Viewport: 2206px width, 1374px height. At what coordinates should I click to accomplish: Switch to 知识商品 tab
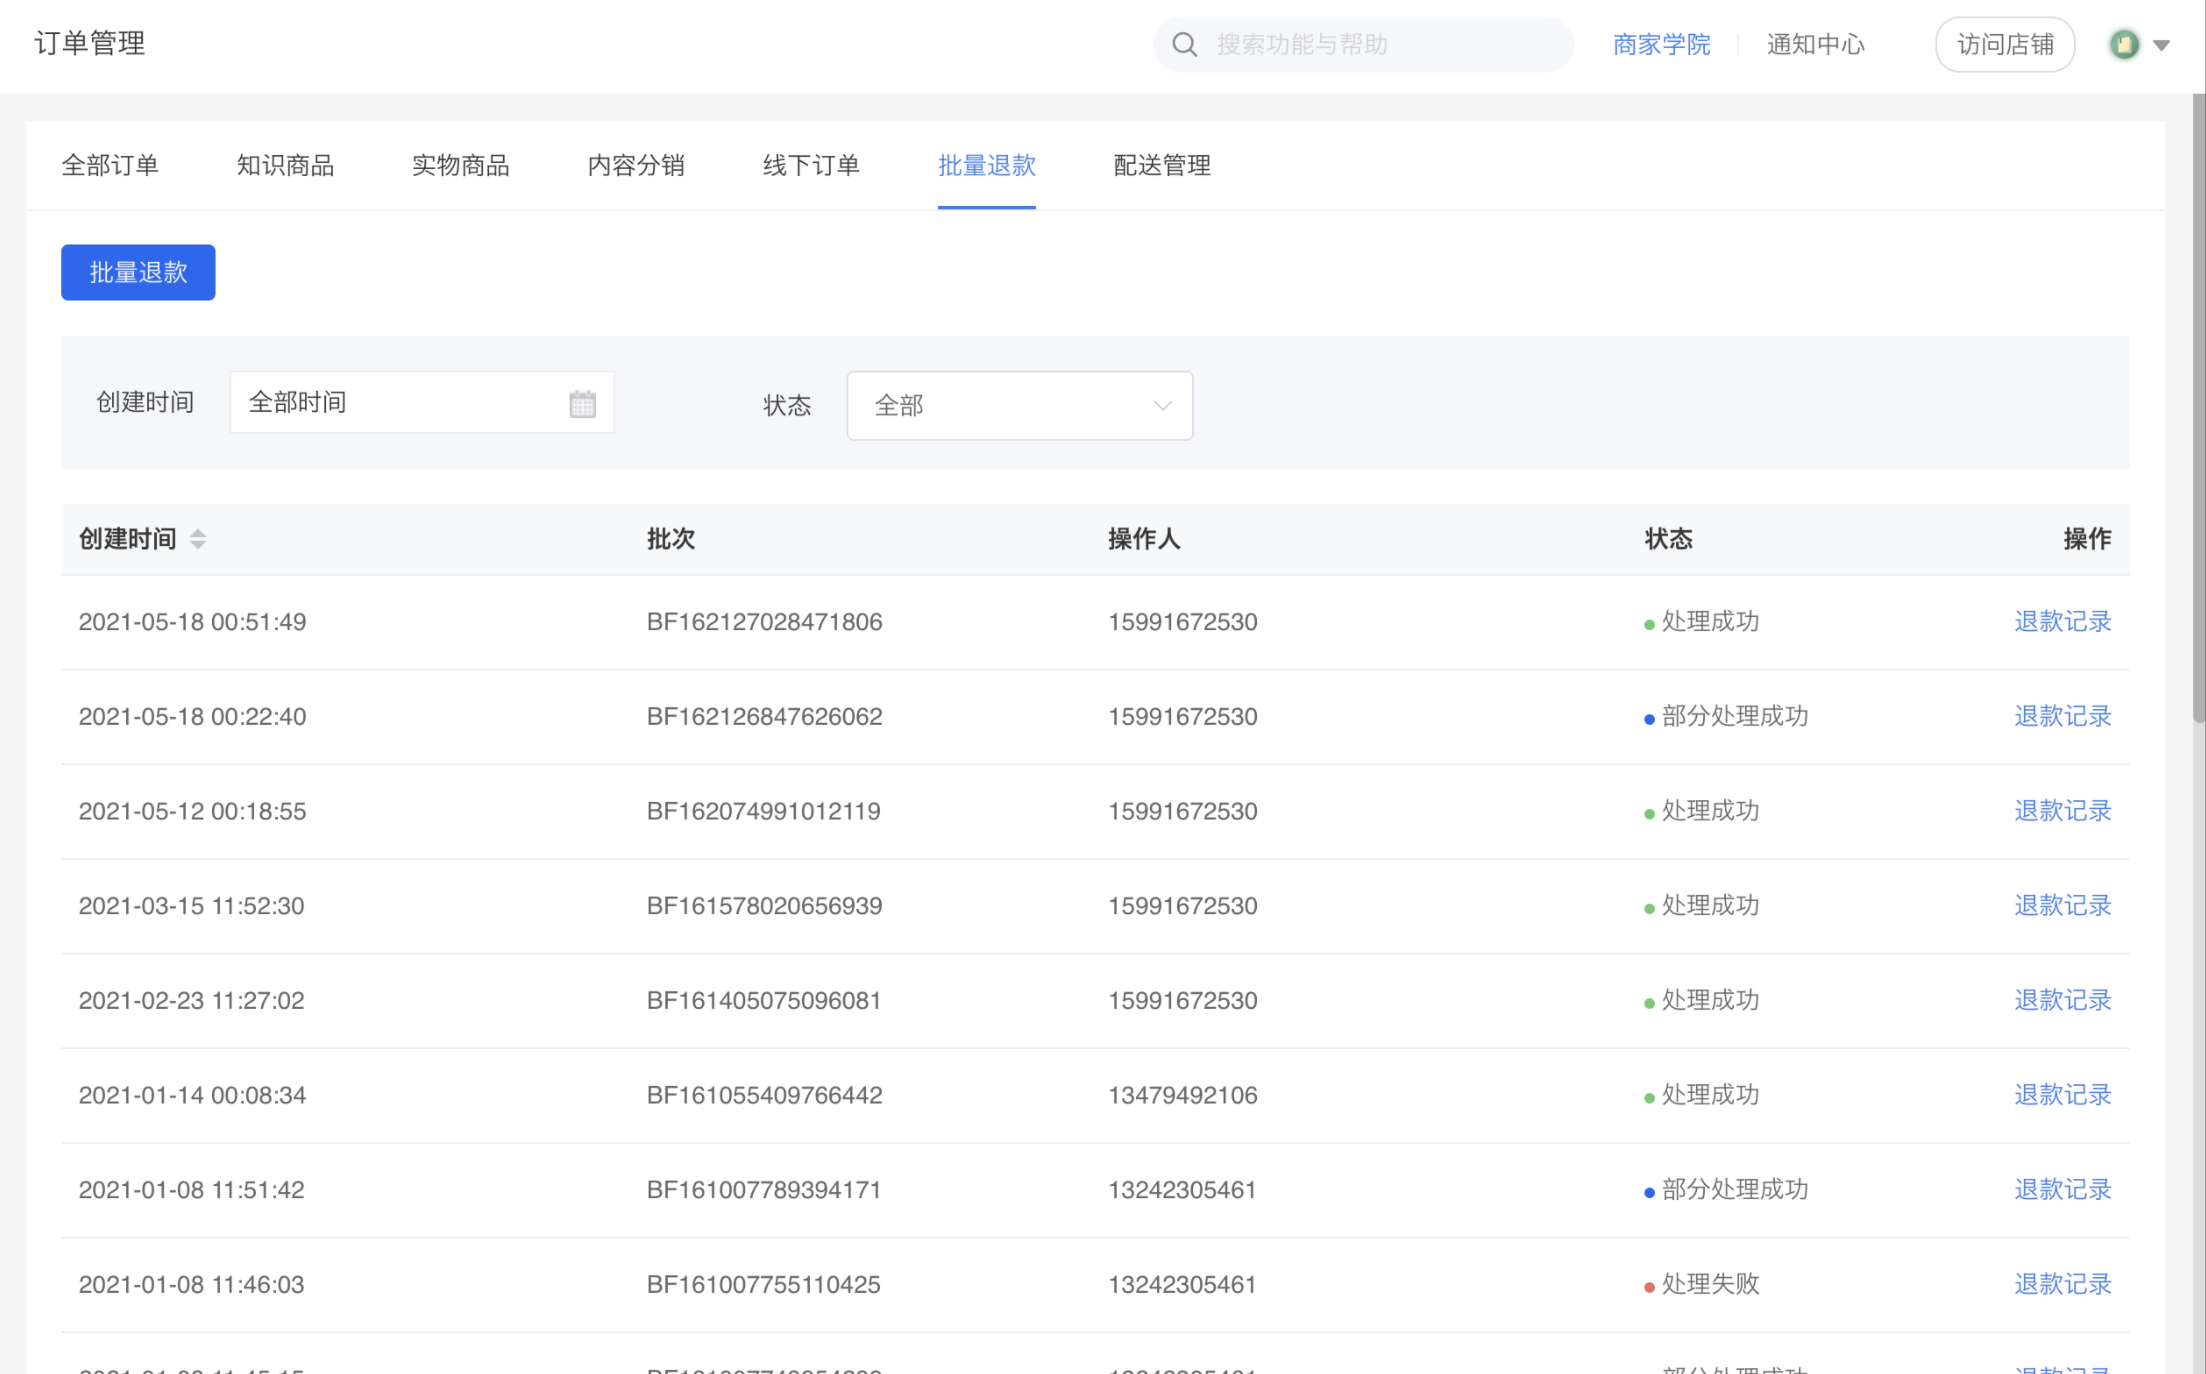coord(285,165)
